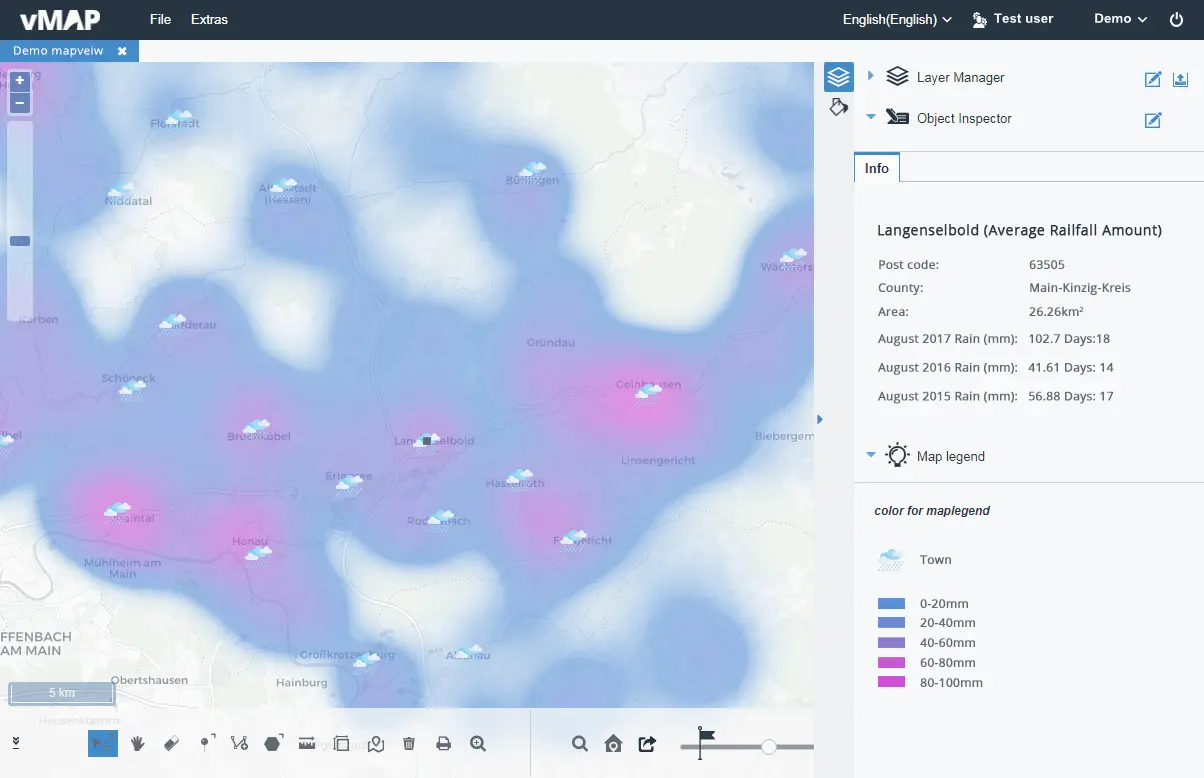Select the polygon drawing tool
The height and width of the screenshot is (778, 1204).
[273, 743]
